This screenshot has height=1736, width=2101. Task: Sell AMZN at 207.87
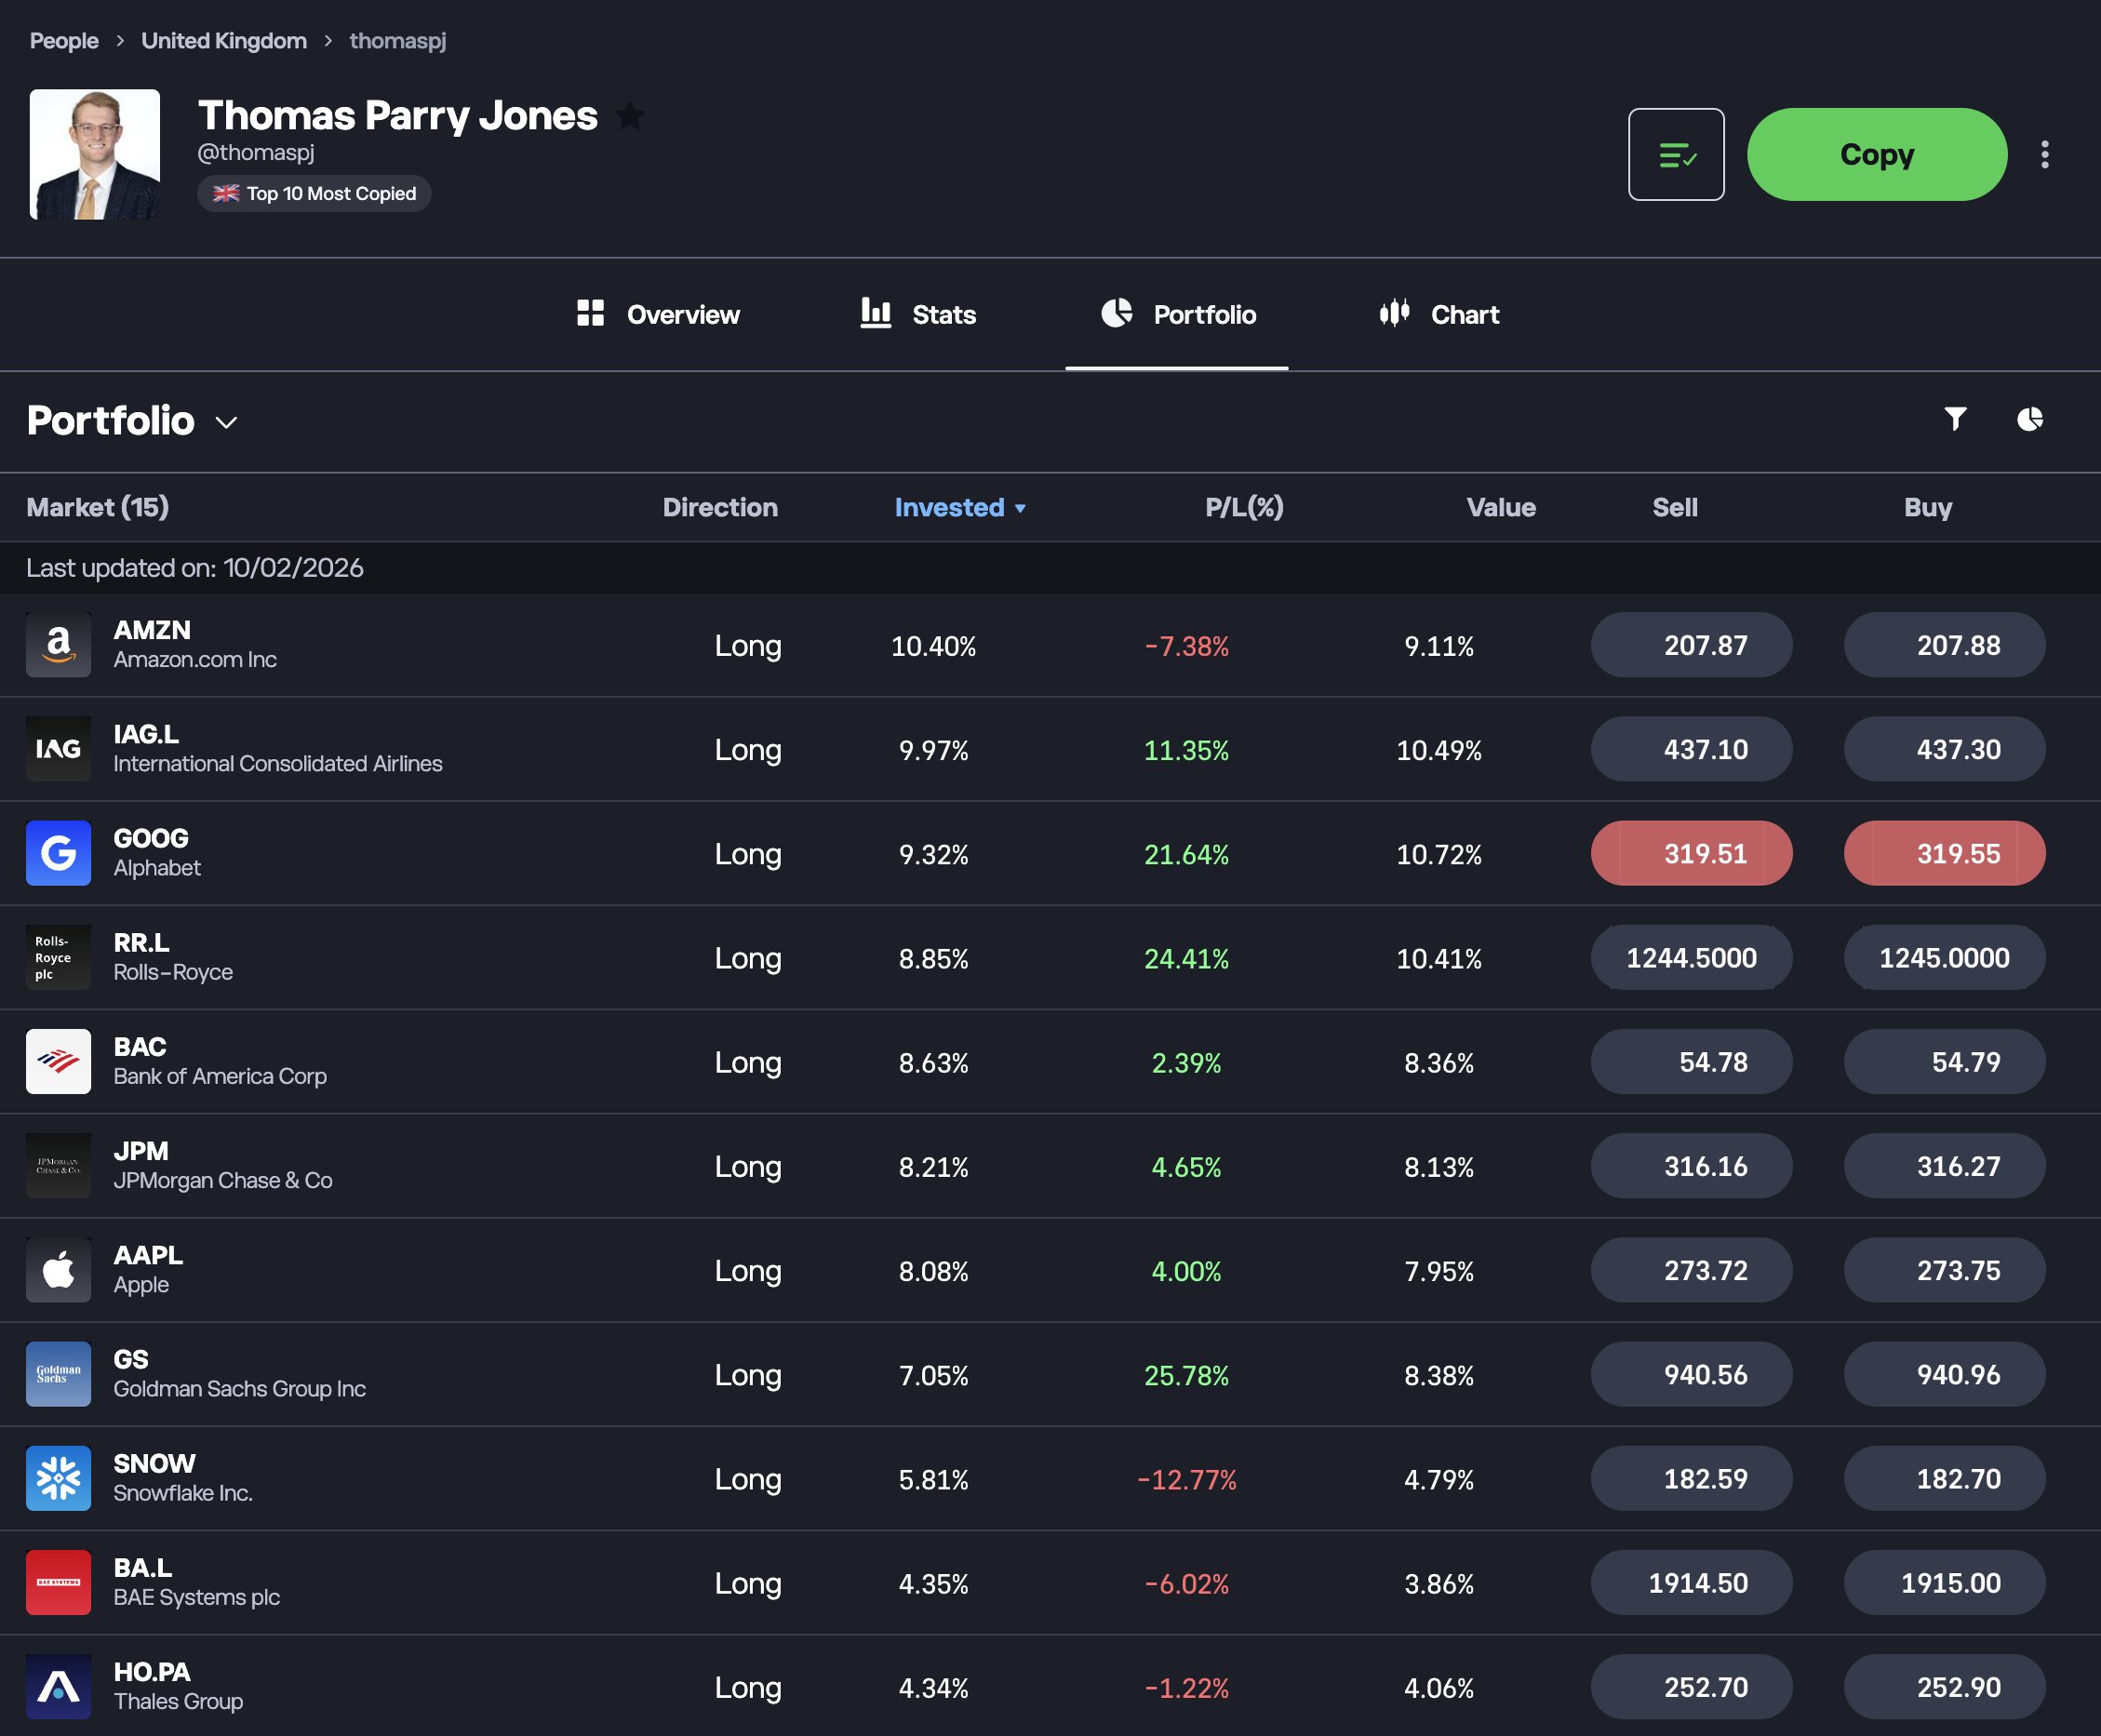coord(1691,645)
